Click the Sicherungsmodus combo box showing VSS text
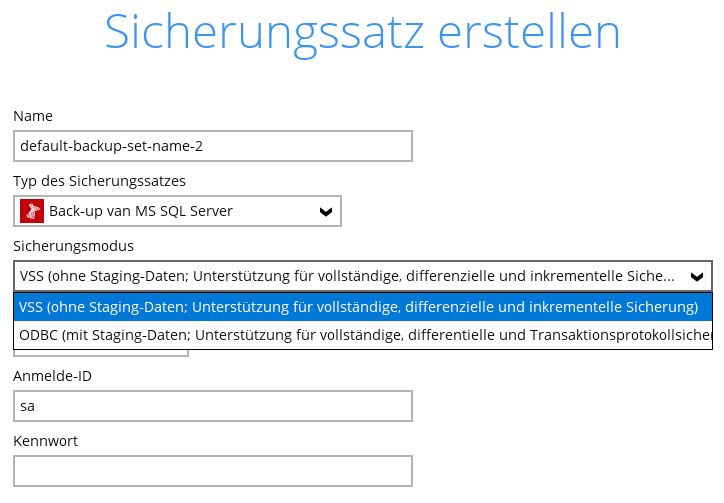 click(363, 276)
